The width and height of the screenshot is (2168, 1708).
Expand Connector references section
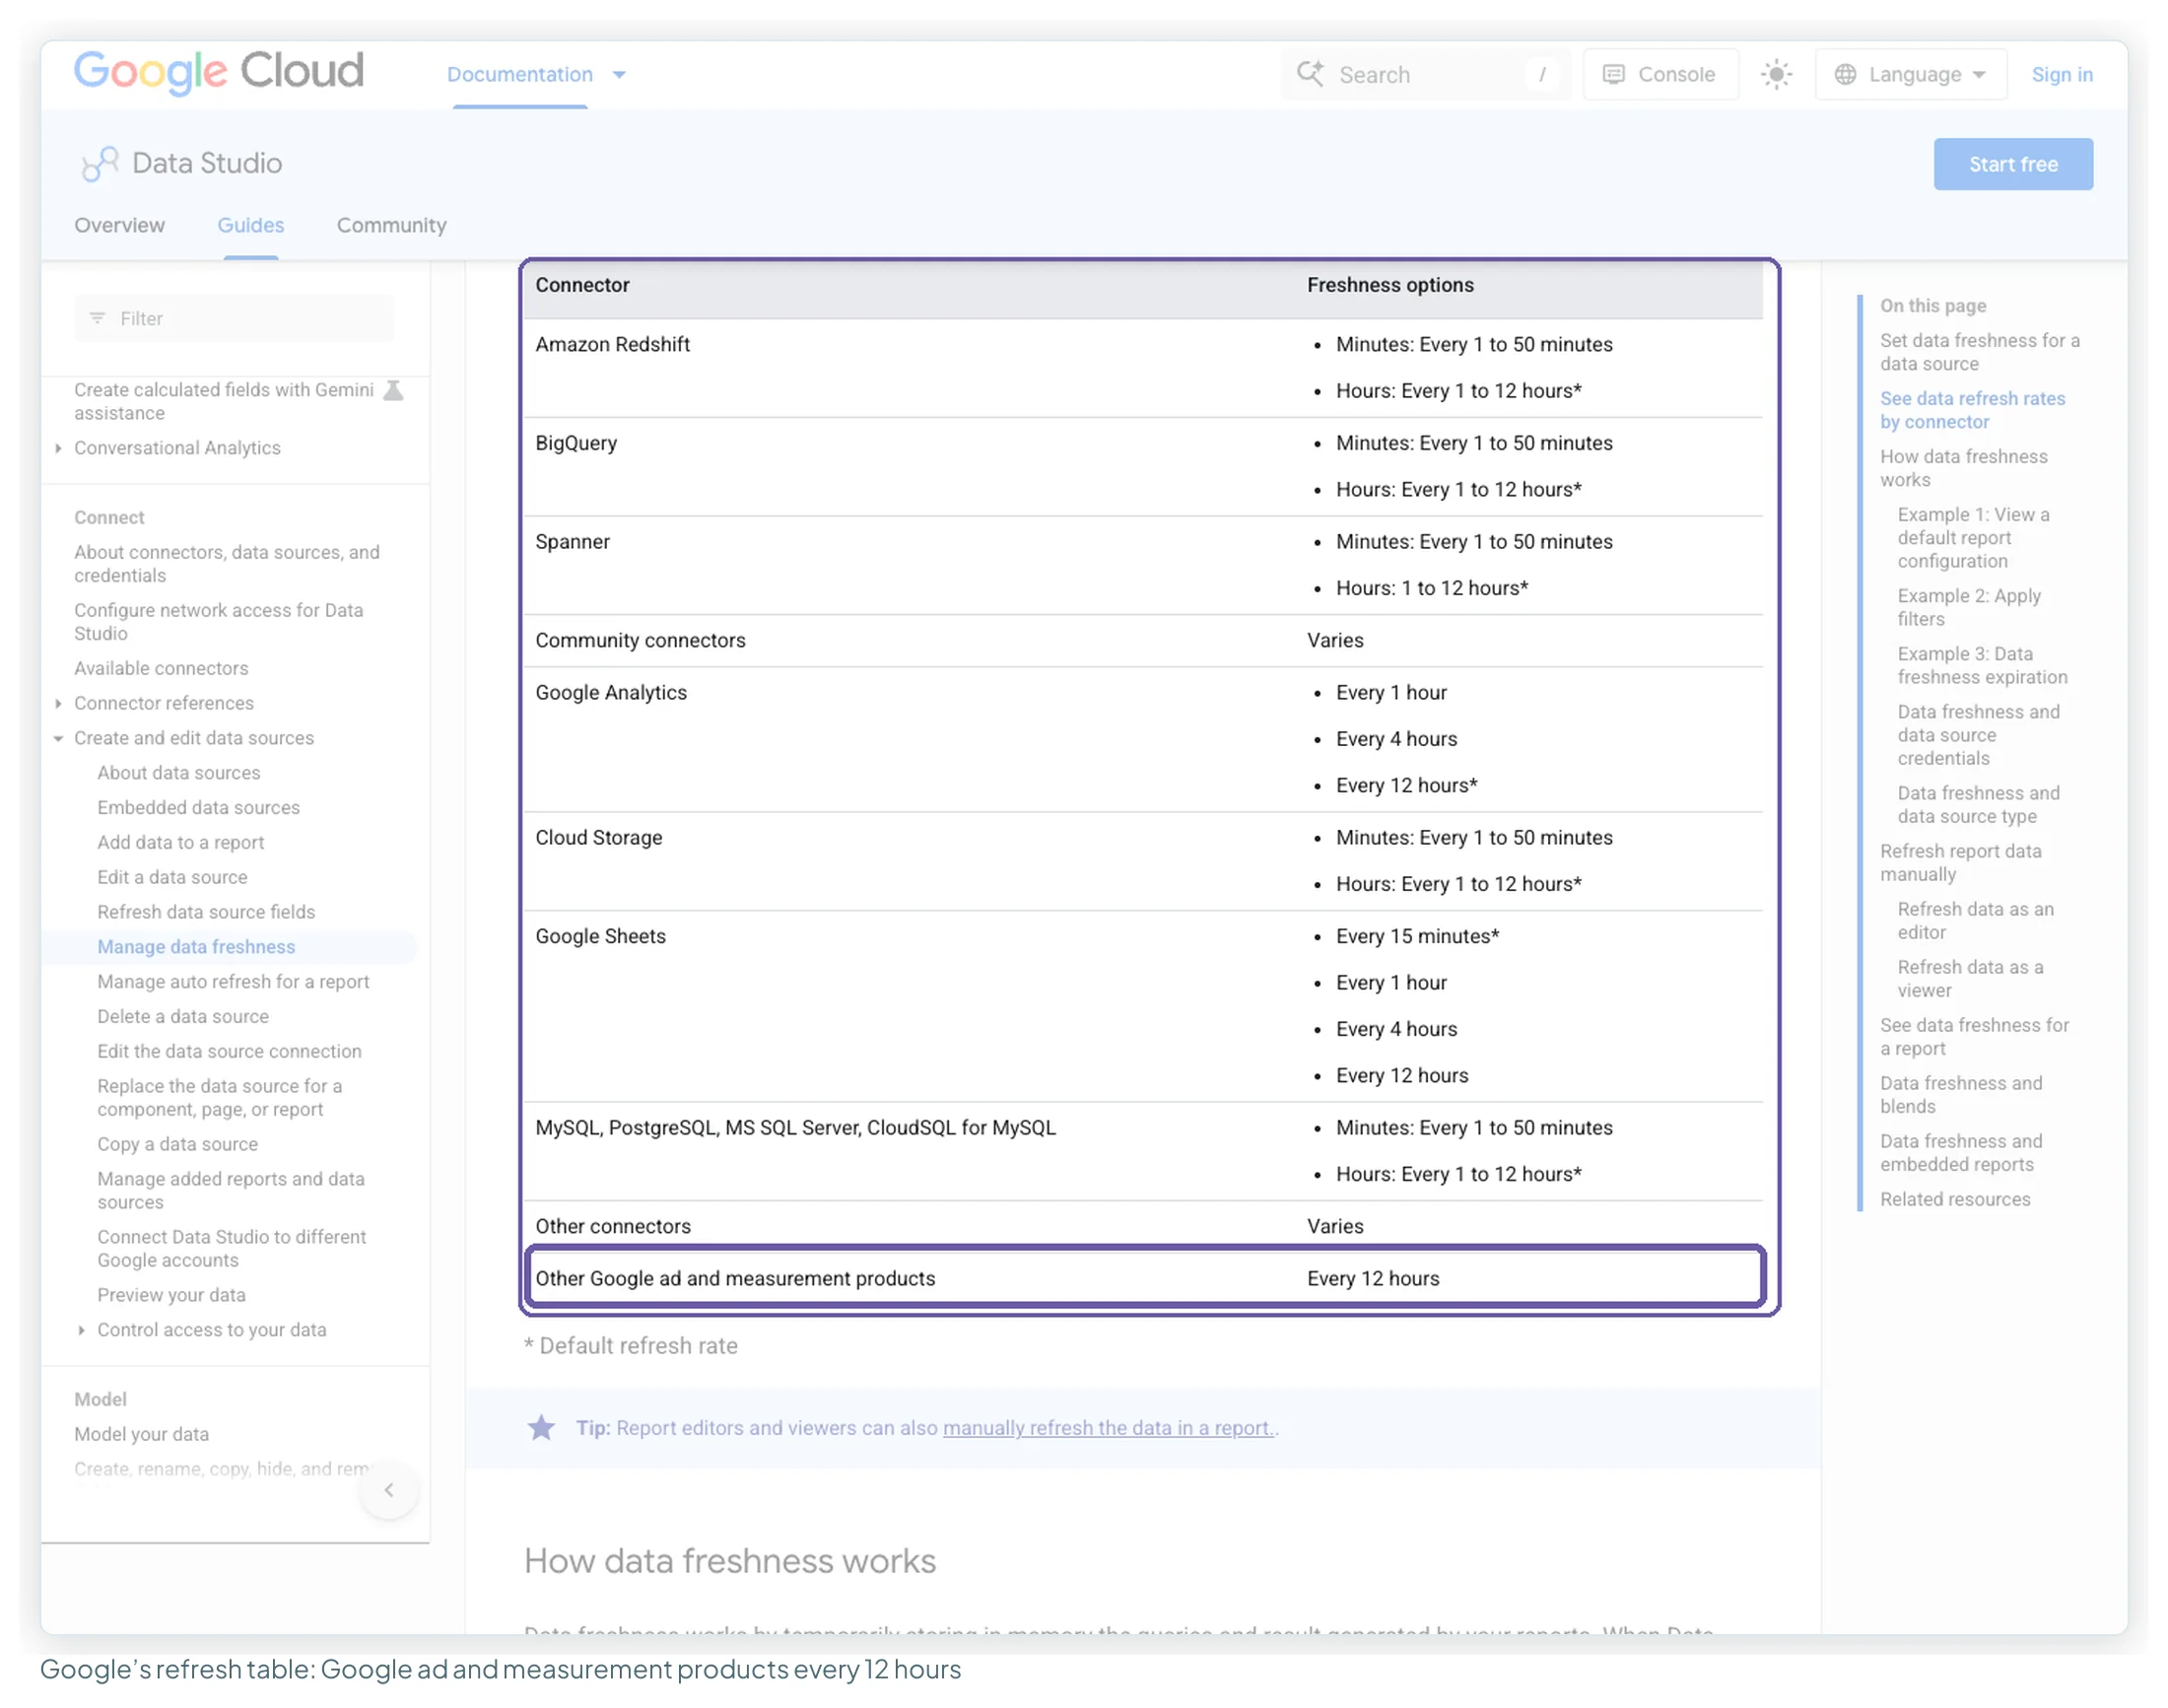point(58,703)
